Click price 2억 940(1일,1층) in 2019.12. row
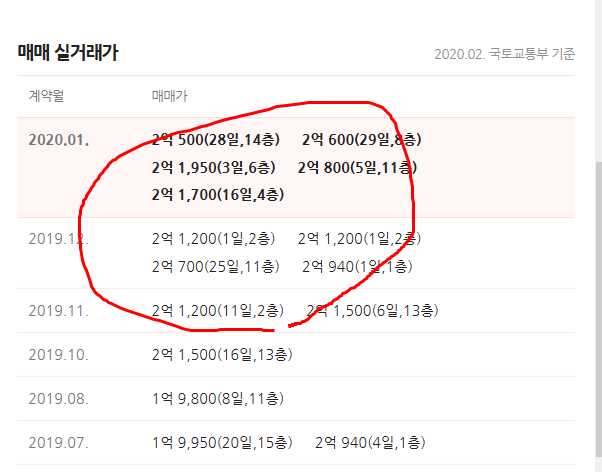Image resolution: width=602 pixels, height=472 pixels. pyautogui.click(x=357, y=267)
